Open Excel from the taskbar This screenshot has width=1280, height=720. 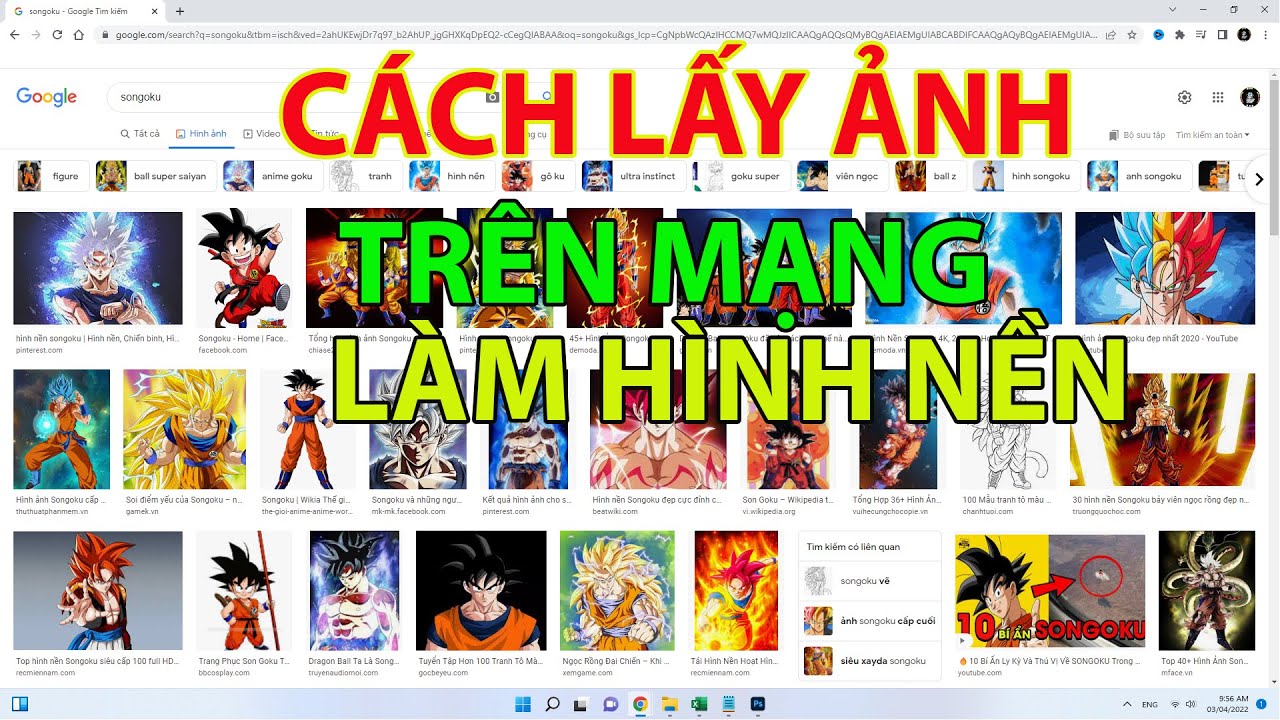pos(698,704)
